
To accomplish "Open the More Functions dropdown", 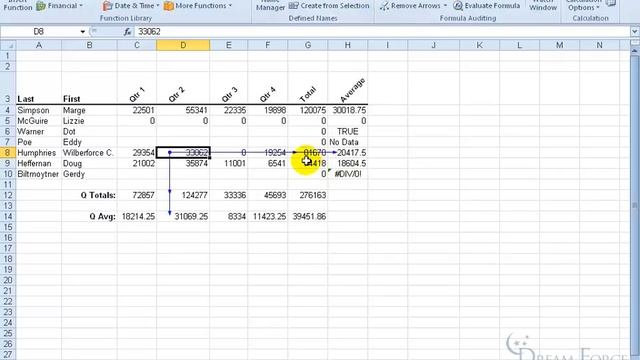I will click(x=198, y=6).
